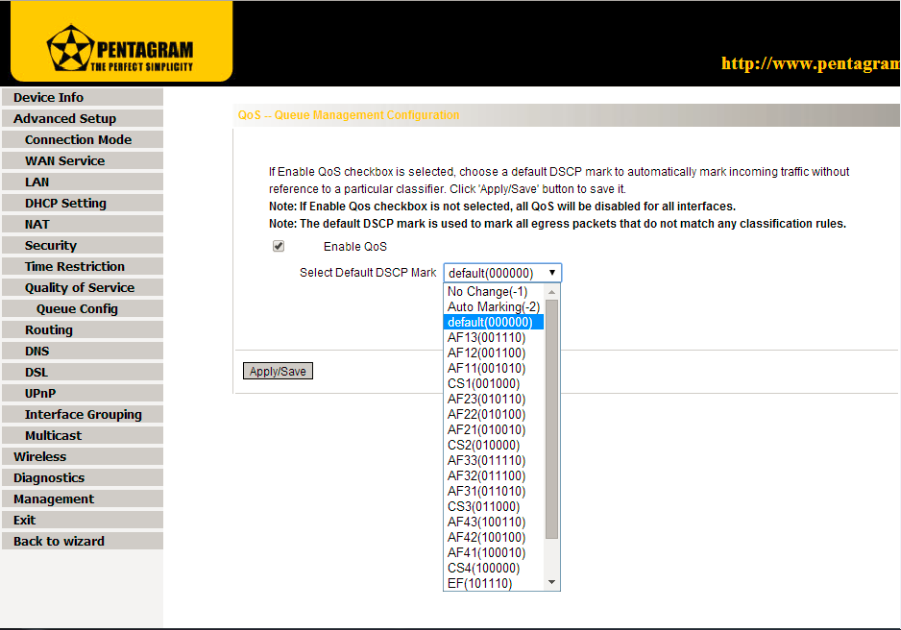Select Auto Marking(-2) option
The image size is (901, 630).
tap(494, 307)
